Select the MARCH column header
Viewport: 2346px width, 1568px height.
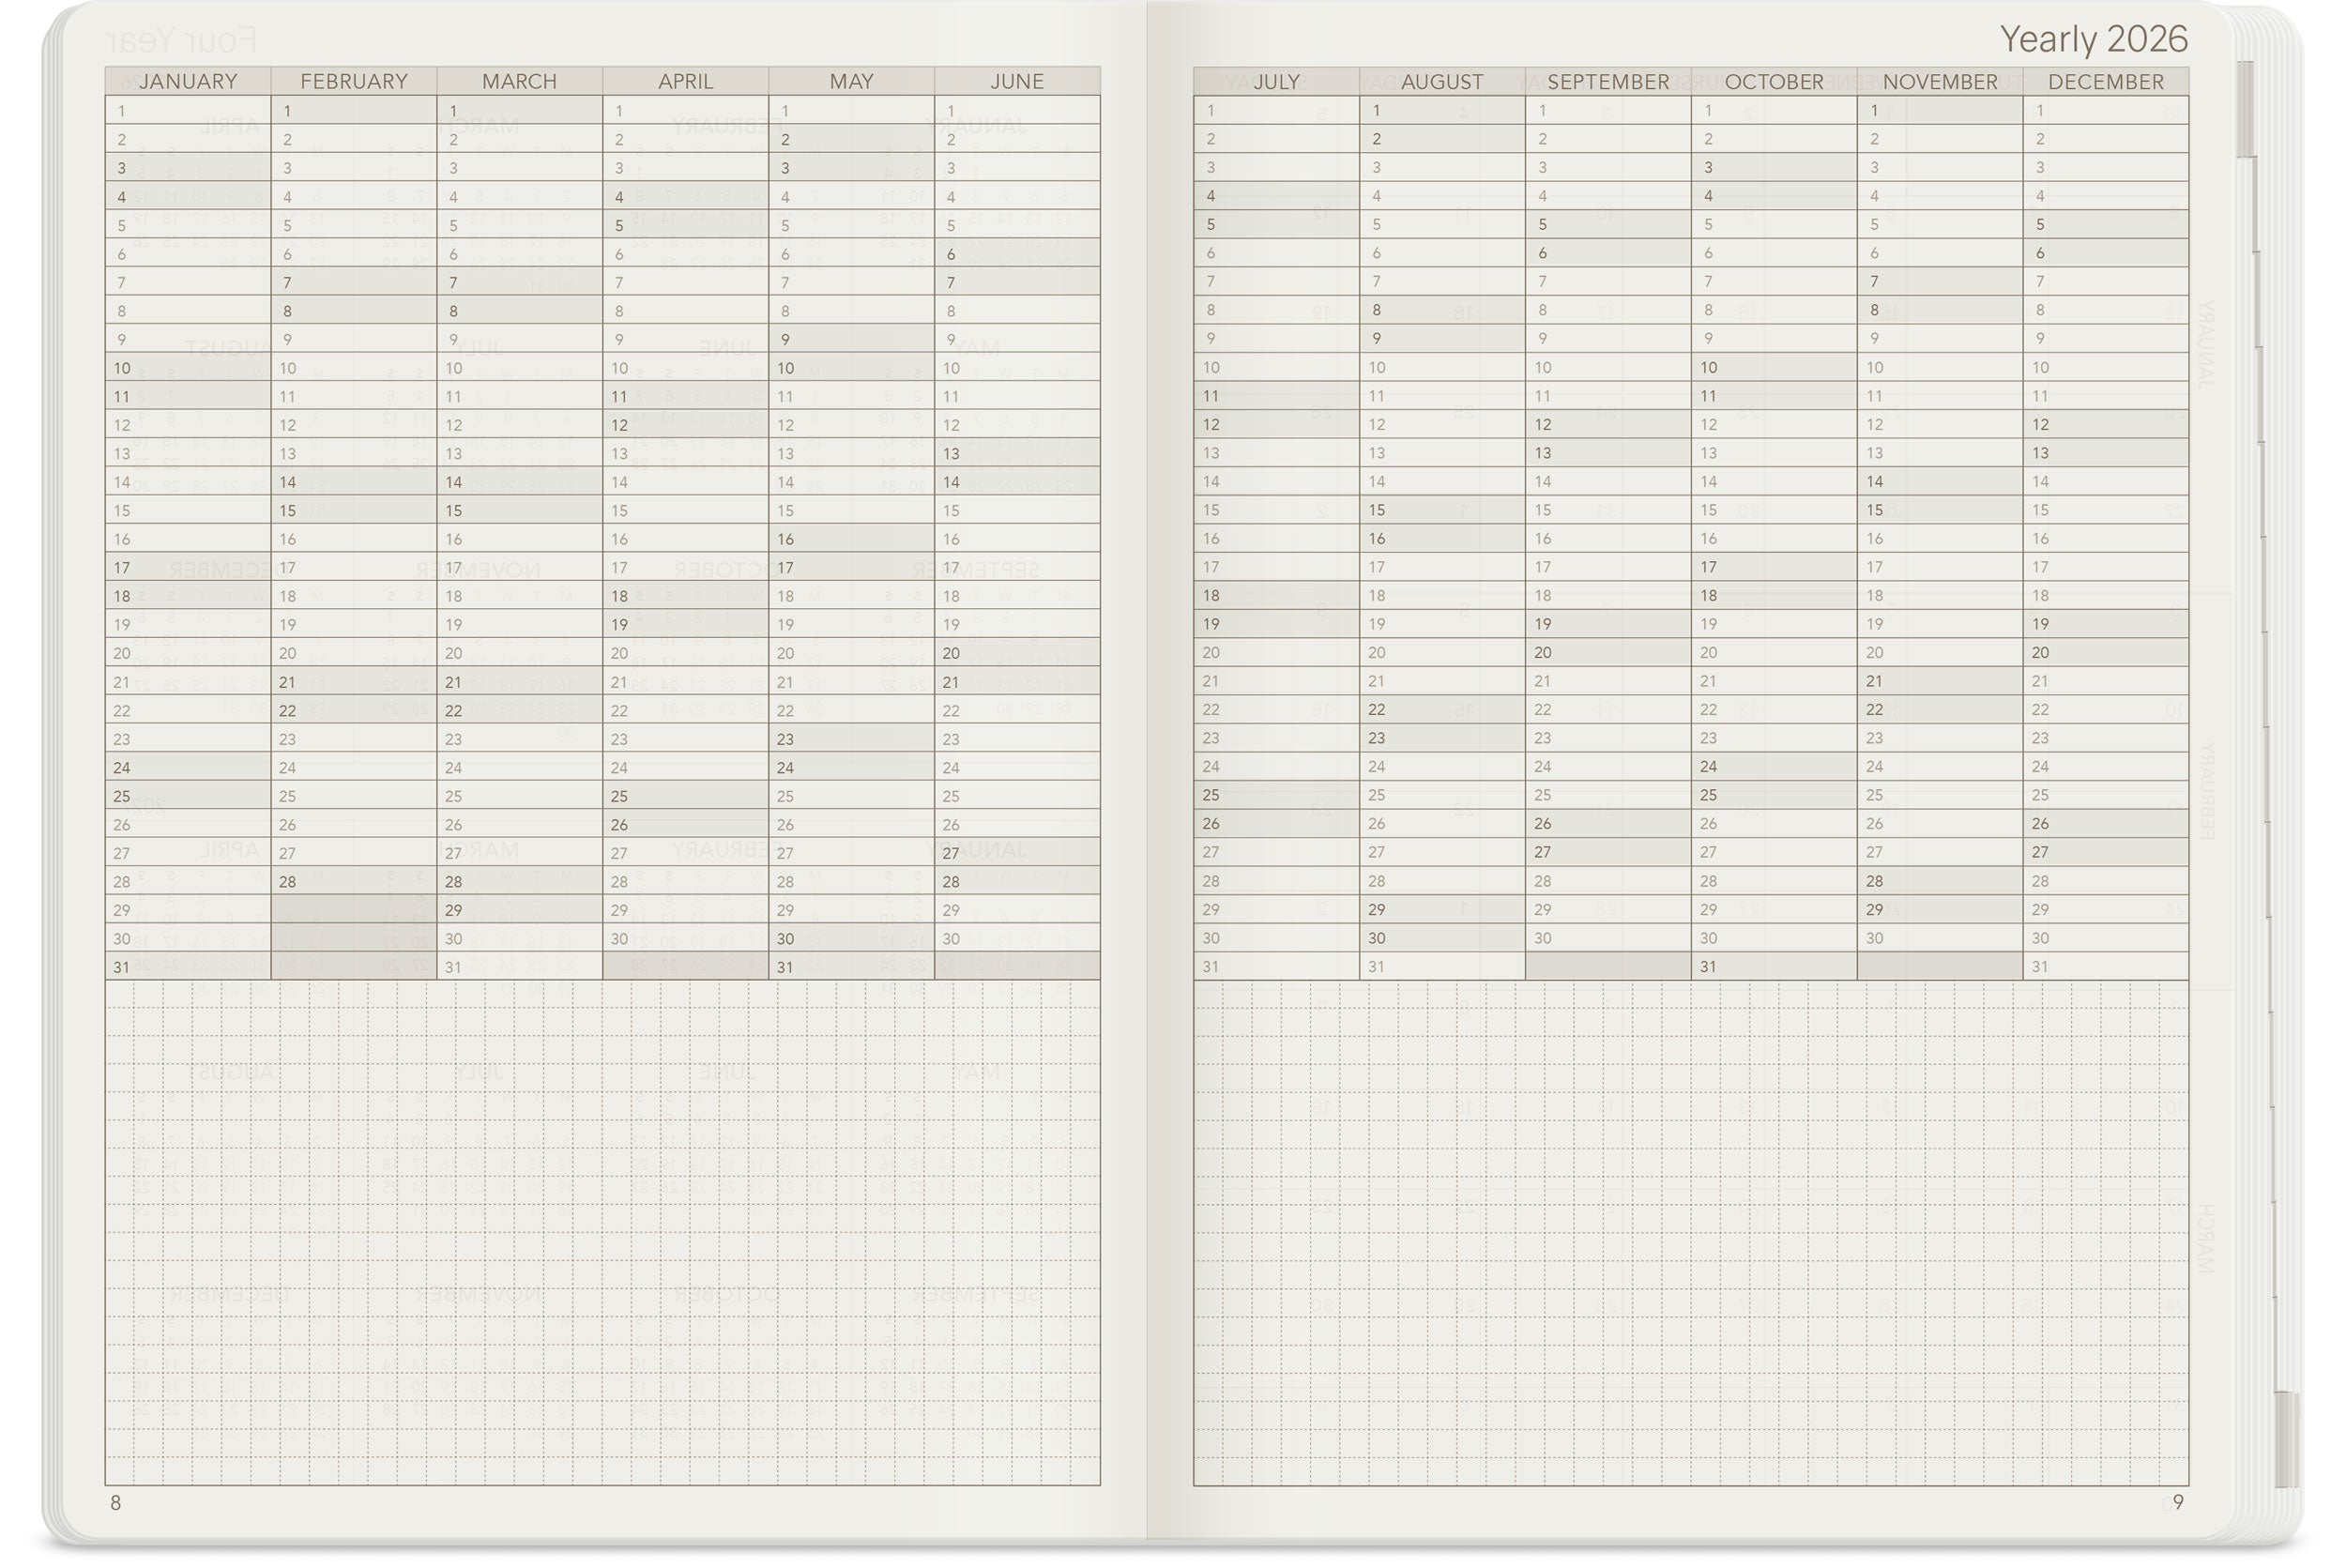click(519, 81)
